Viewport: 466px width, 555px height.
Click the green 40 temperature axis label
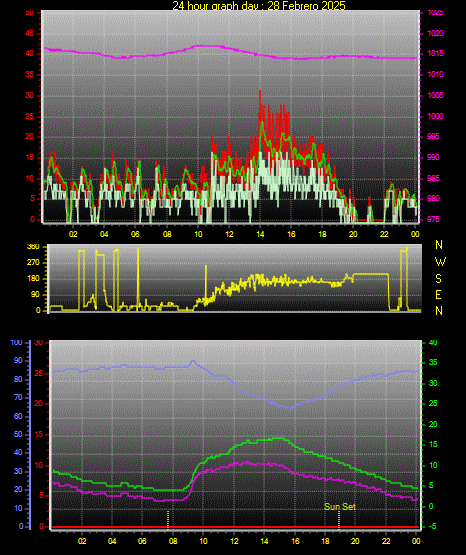pyautogui.click(x=433, y=342)
